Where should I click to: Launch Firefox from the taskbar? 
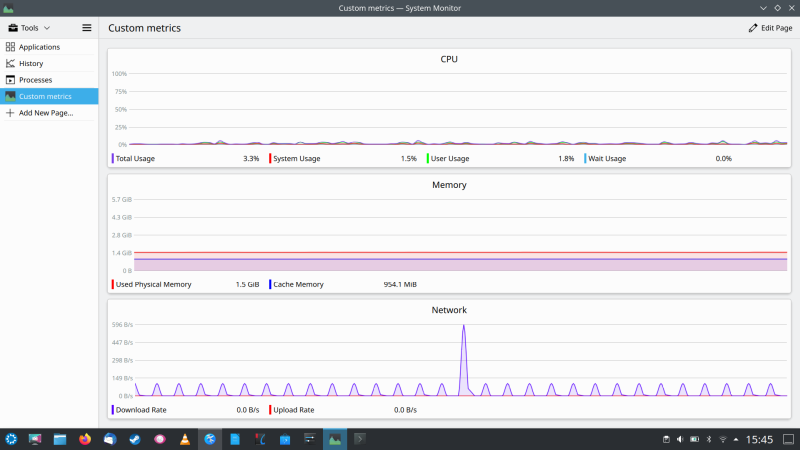(x=85, y=439)
